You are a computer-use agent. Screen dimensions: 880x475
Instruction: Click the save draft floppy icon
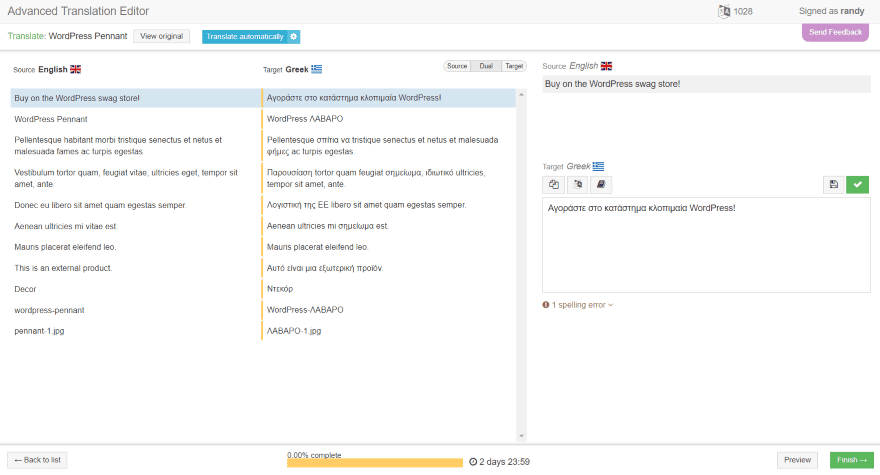[x=834, y=185]
